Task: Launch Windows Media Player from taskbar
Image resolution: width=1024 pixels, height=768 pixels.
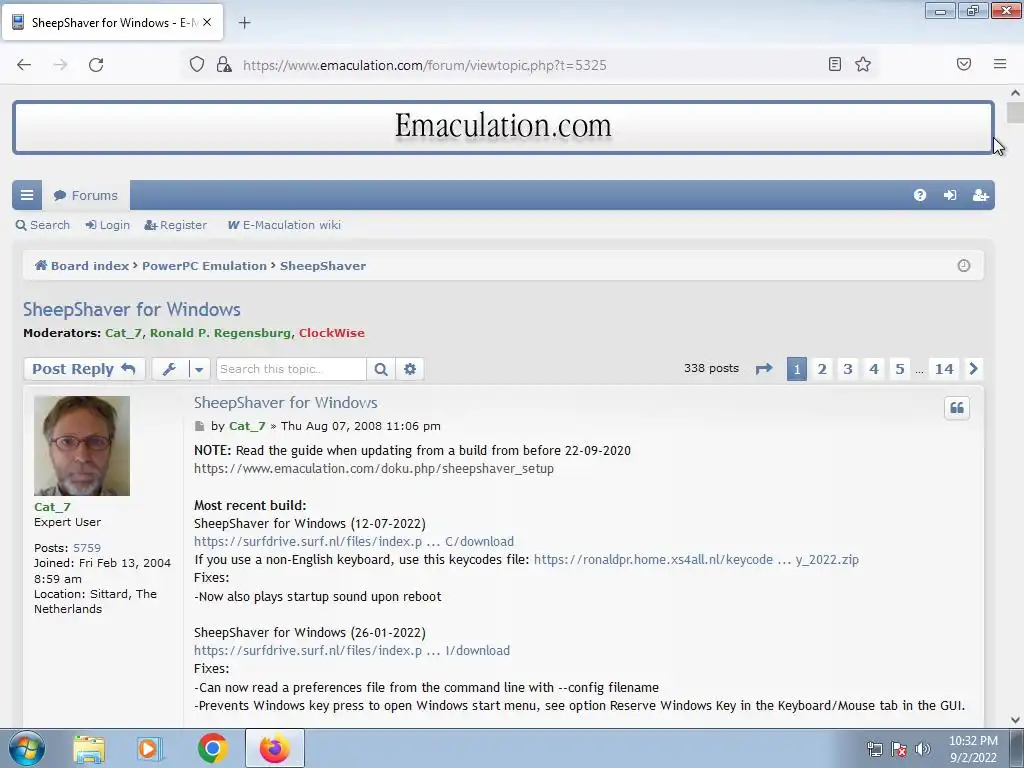Action: click(150, 749)
